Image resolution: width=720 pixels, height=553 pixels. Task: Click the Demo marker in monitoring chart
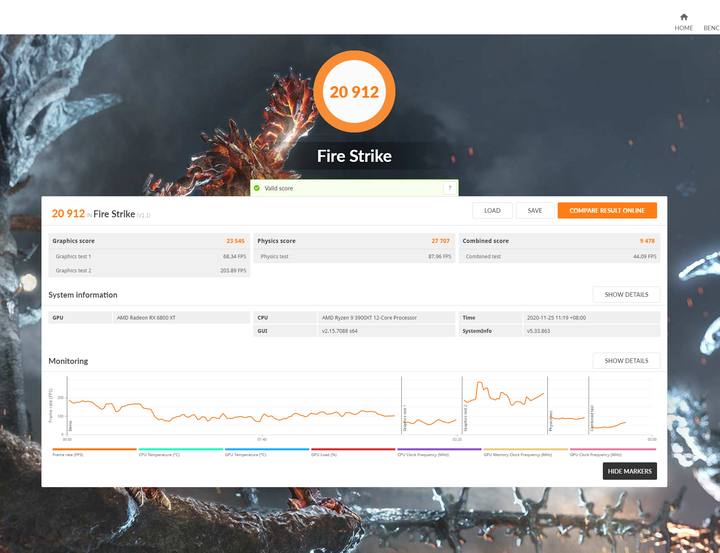[70, 425]
